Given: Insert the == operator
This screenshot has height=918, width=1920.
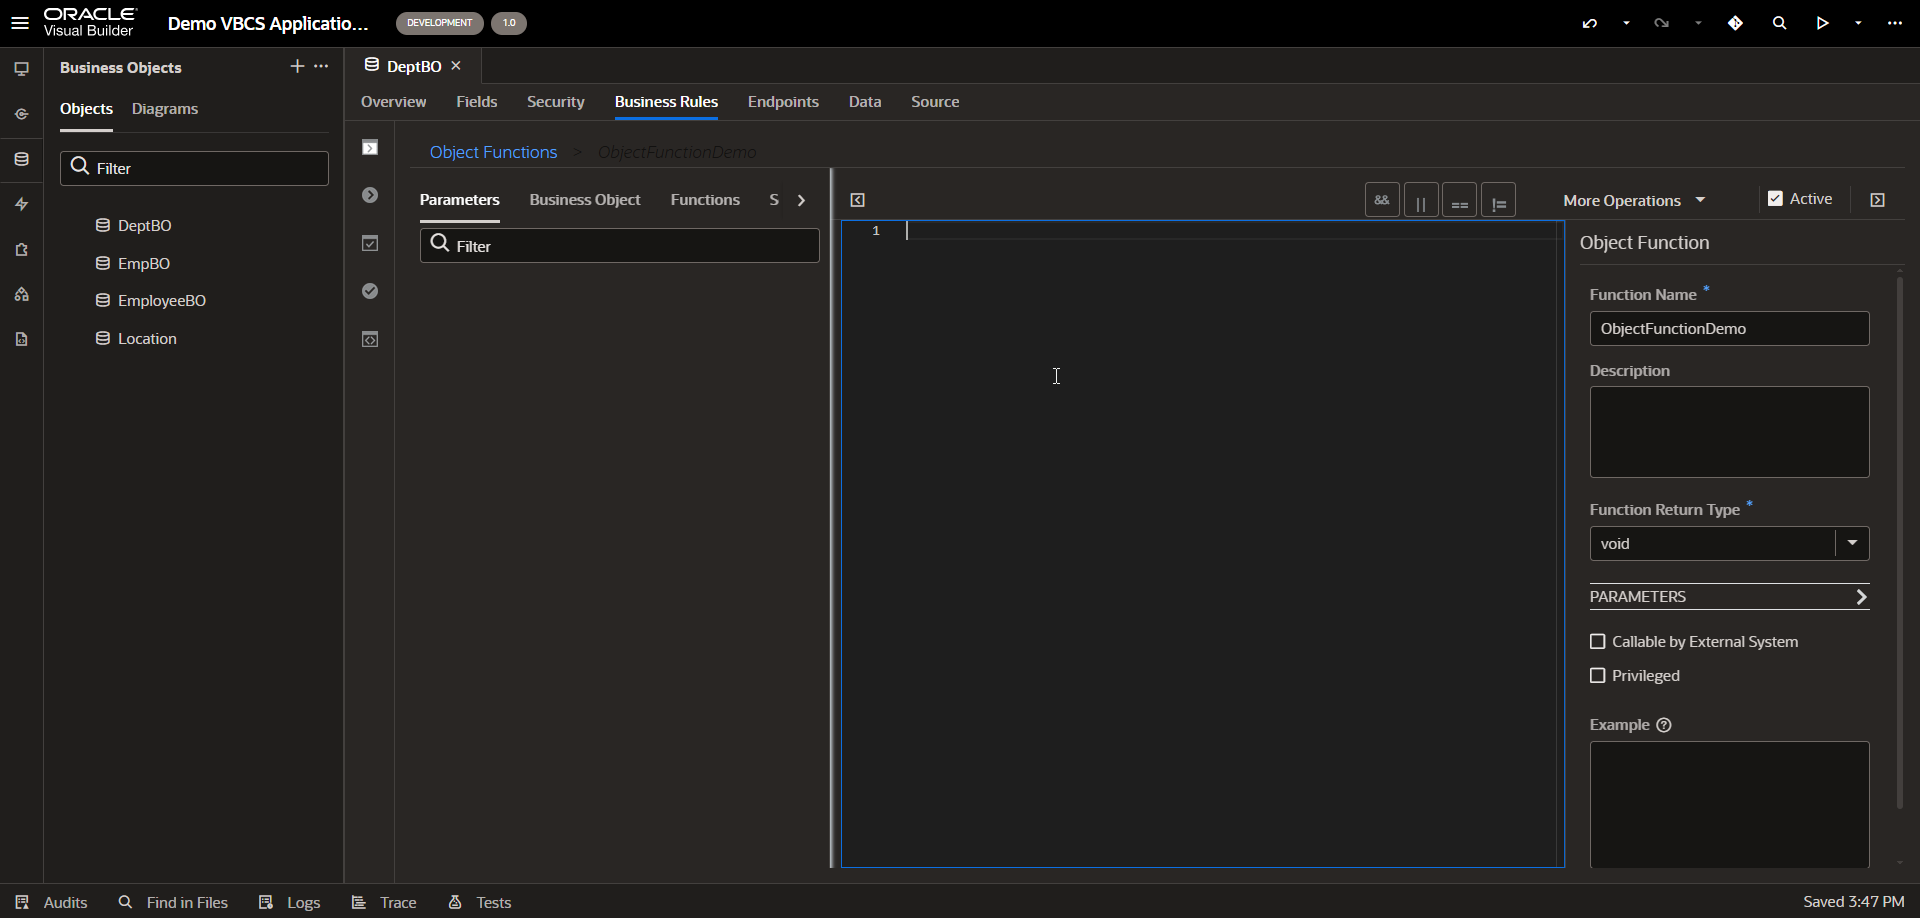Looking at the screenshot, I should (x=1459, y=200).
